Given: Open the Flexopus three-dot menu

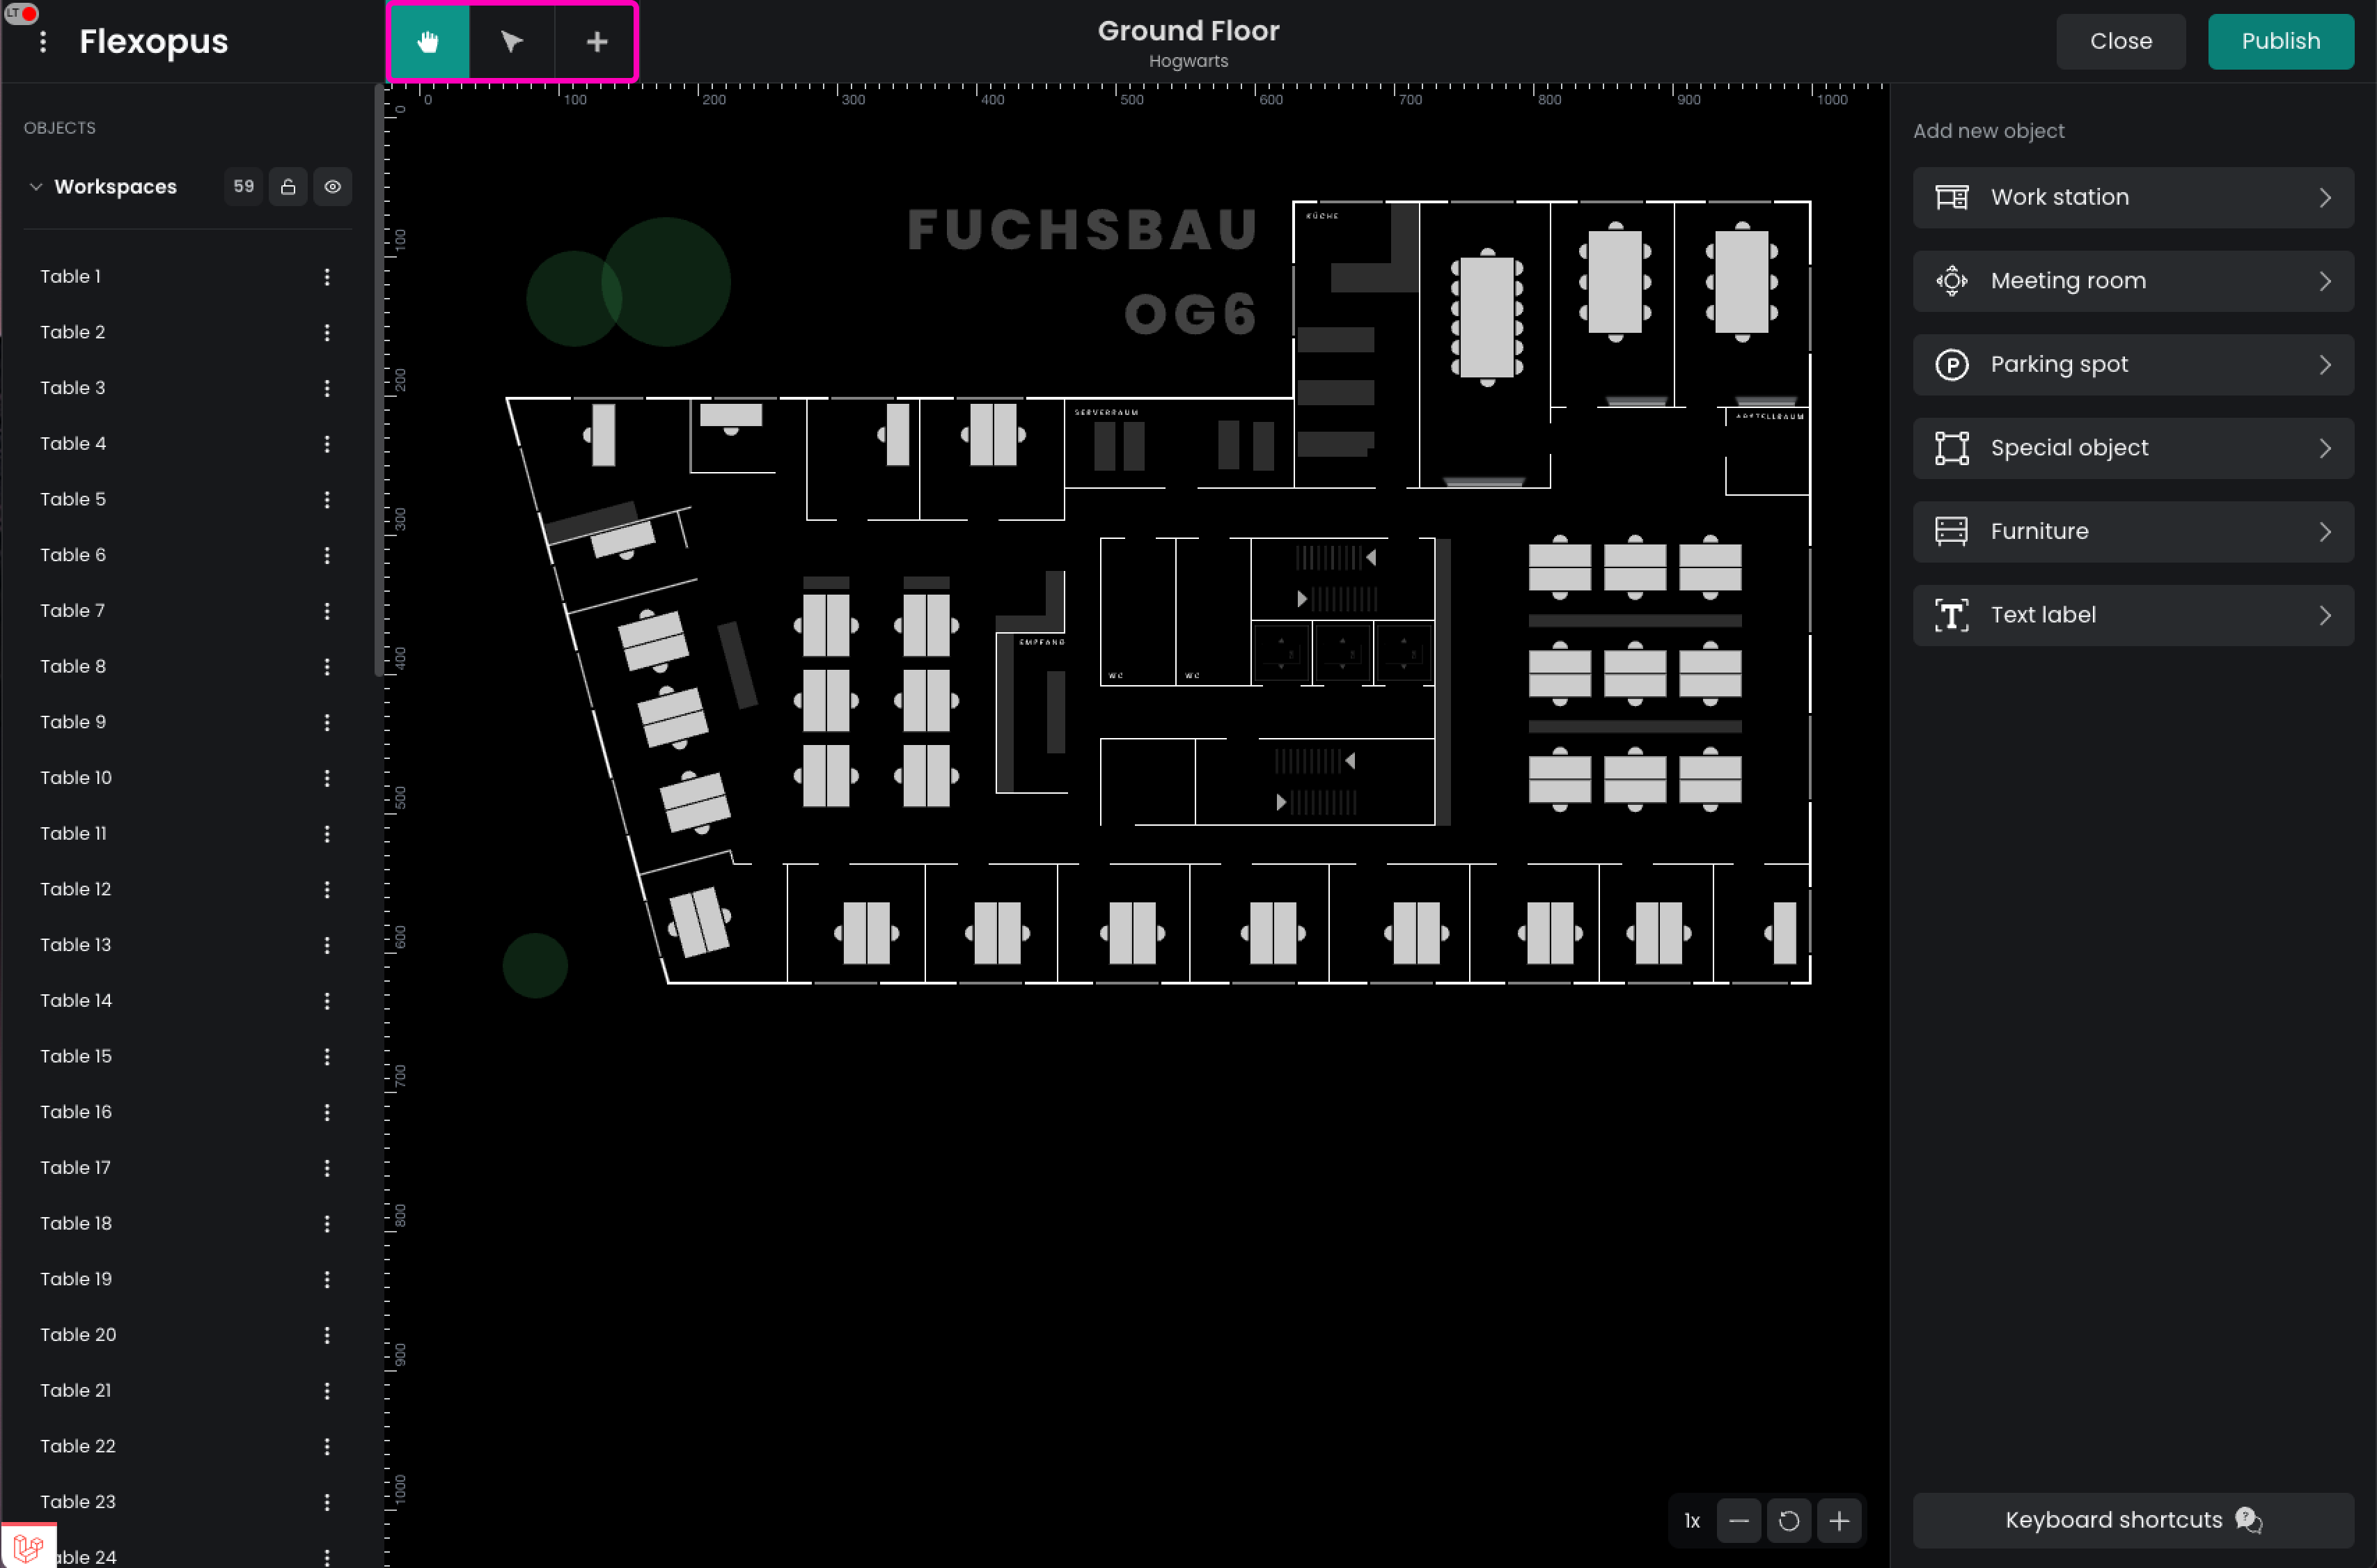Looking at the screenshot, I should (x=42, y=41).
